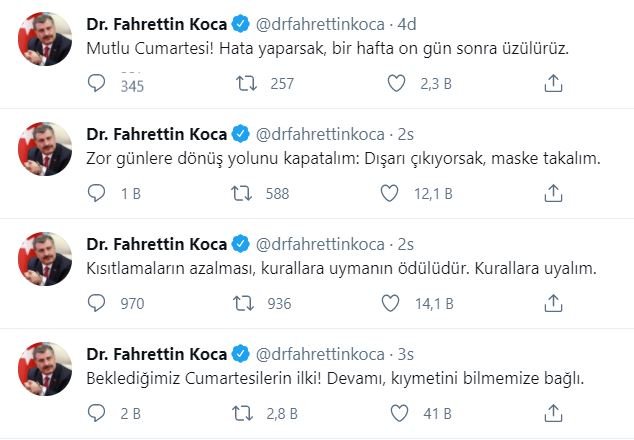Reply to the 'Kısıtlamaların azalması' tweet
634x440 pixels.
97,303
